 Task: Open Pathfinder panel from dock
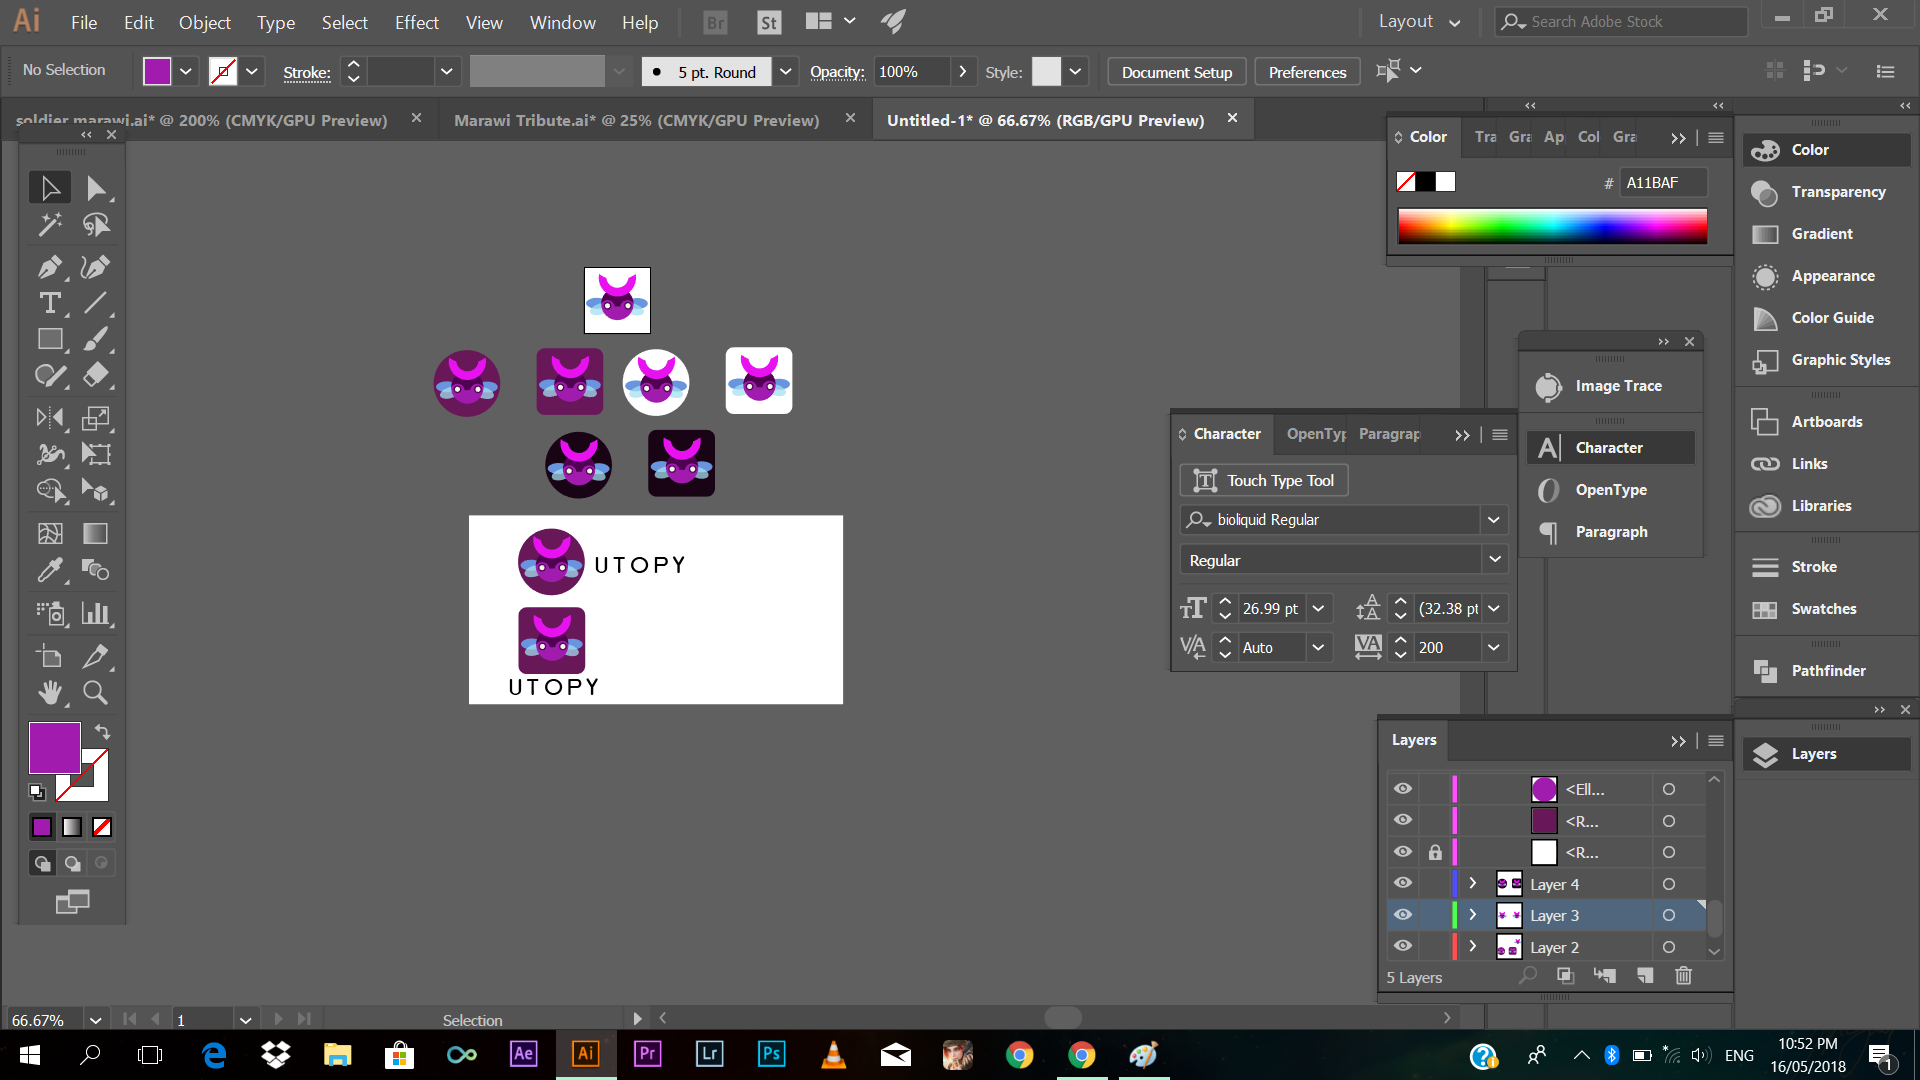pos(1826,671)
